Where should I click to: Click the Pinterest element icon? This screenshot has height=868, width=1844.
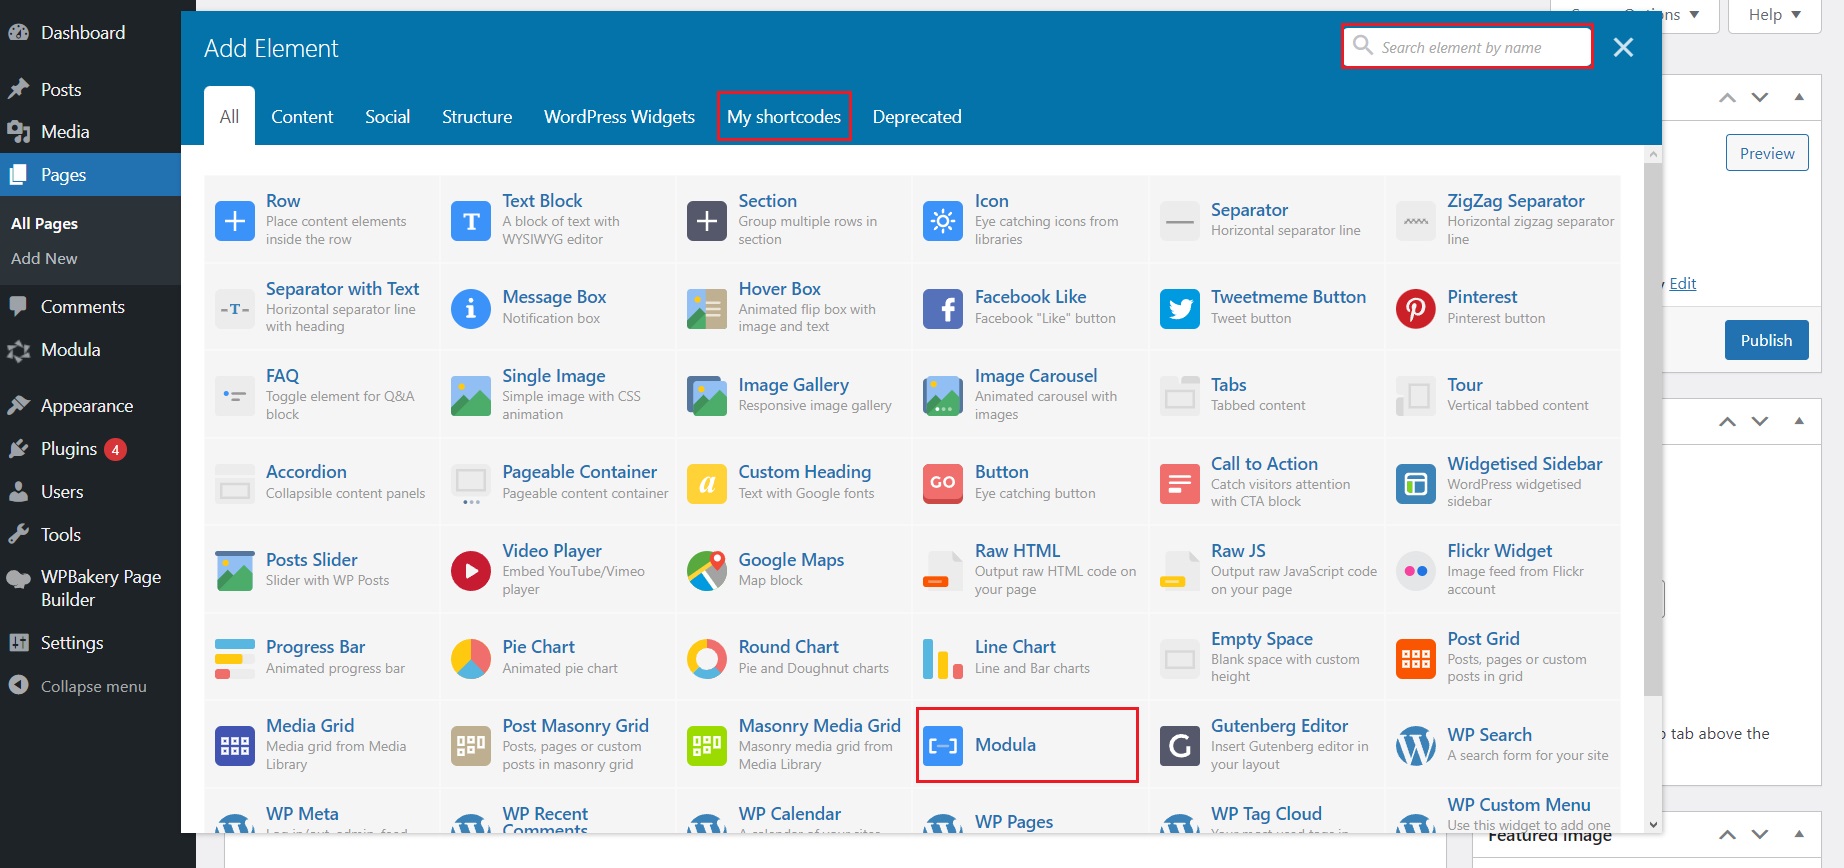1415,308
